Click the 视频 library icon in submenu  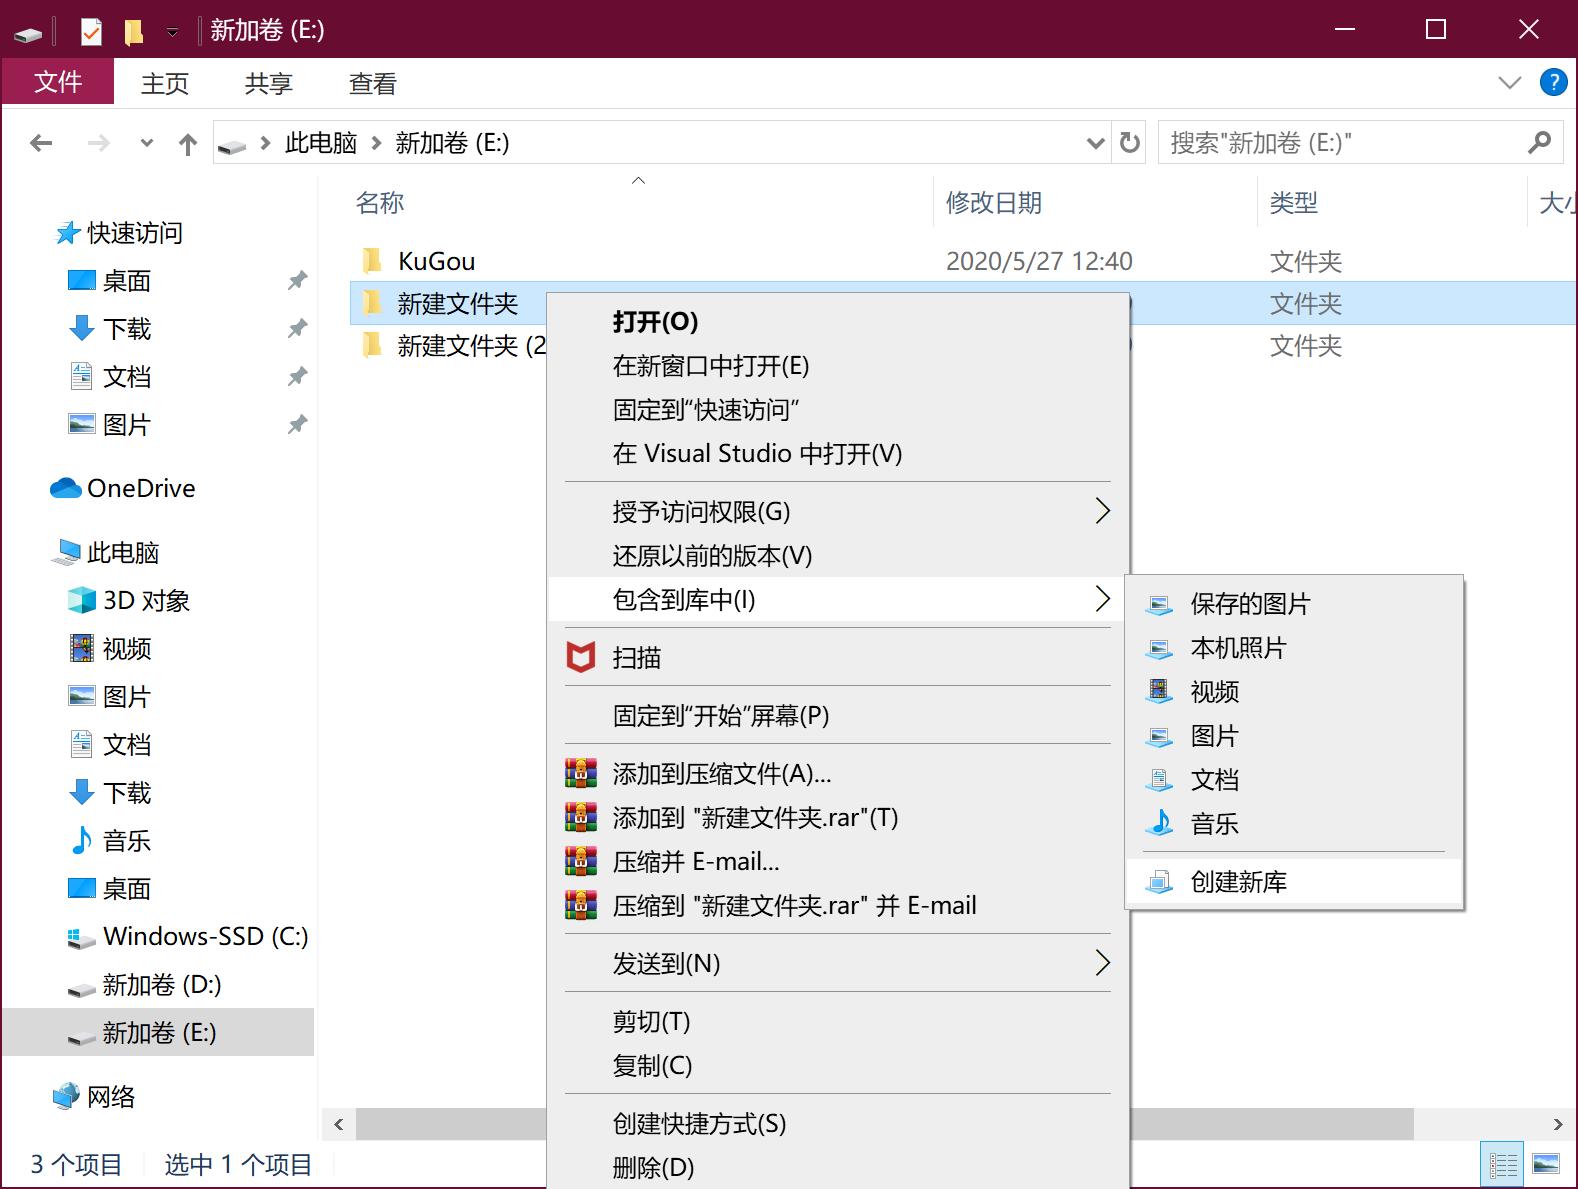click(x=1158, y=690)
